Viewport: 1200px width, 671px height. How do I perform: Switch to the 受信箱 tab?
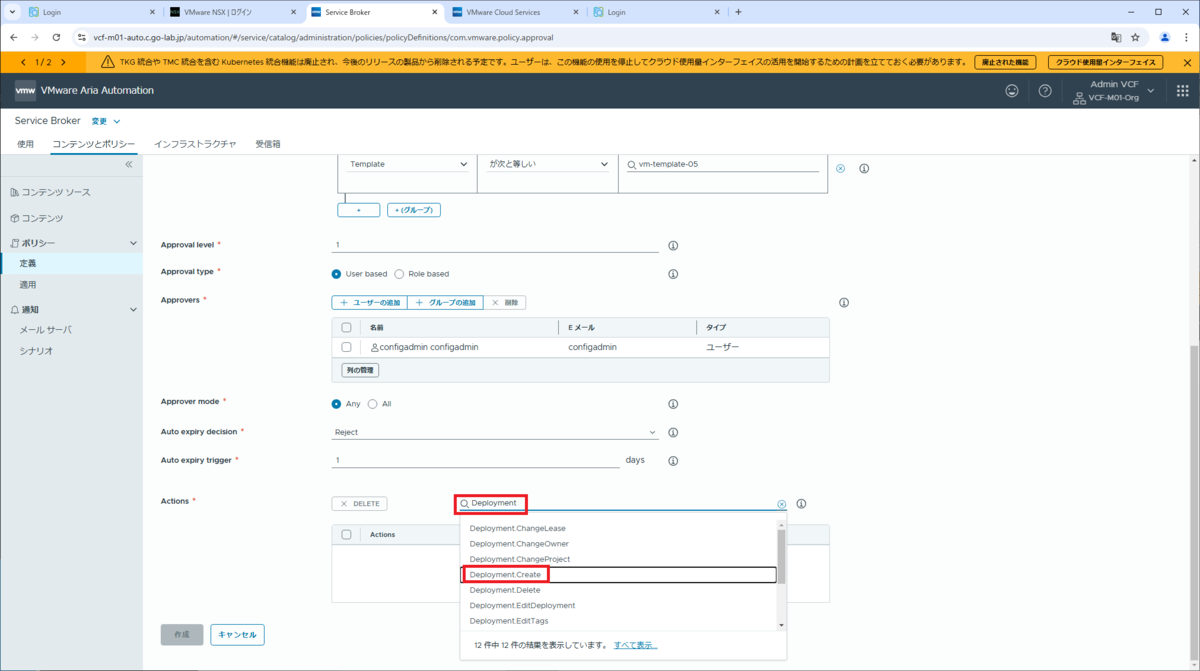(x=268, y=144)
